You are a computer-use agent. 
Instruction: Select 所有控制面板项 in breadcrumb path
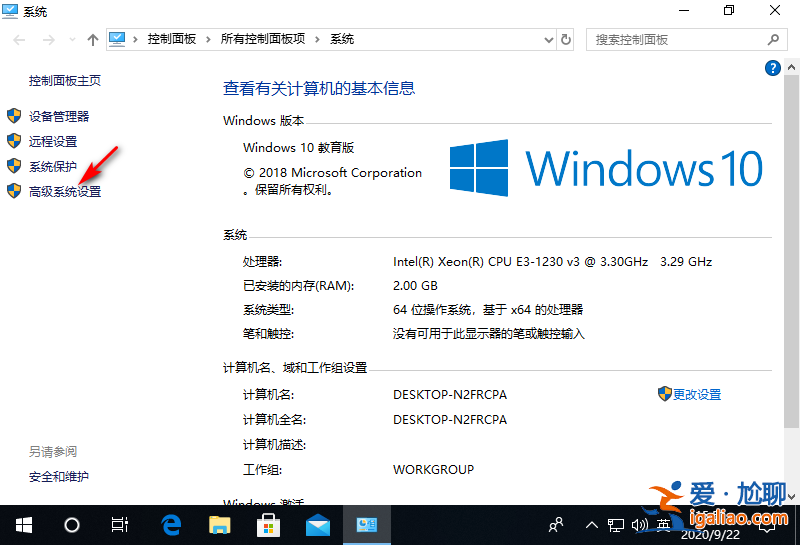coord(263,39)
